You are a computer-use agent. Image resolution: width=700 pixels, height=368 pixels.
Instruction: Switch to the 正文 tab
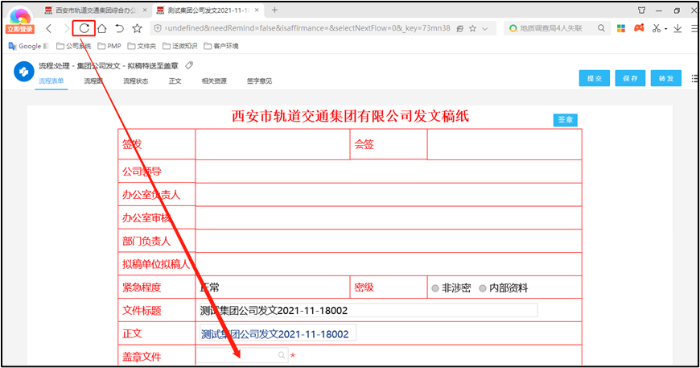pos(175,81)
